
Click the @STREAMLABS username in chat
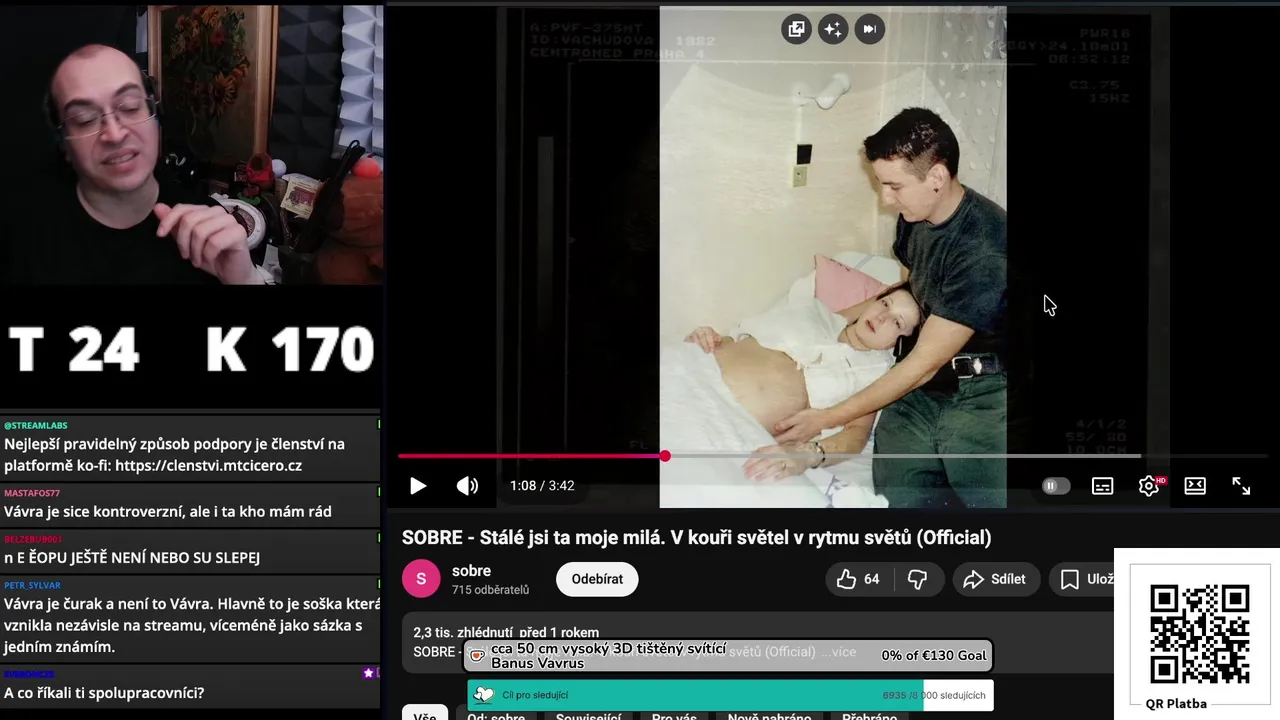pos(36,425)
